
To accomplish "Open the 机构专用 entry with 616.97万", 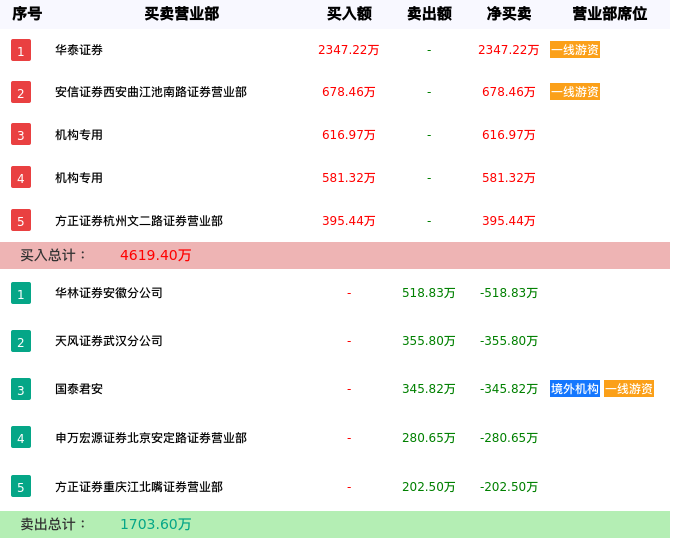I will 79,135.
